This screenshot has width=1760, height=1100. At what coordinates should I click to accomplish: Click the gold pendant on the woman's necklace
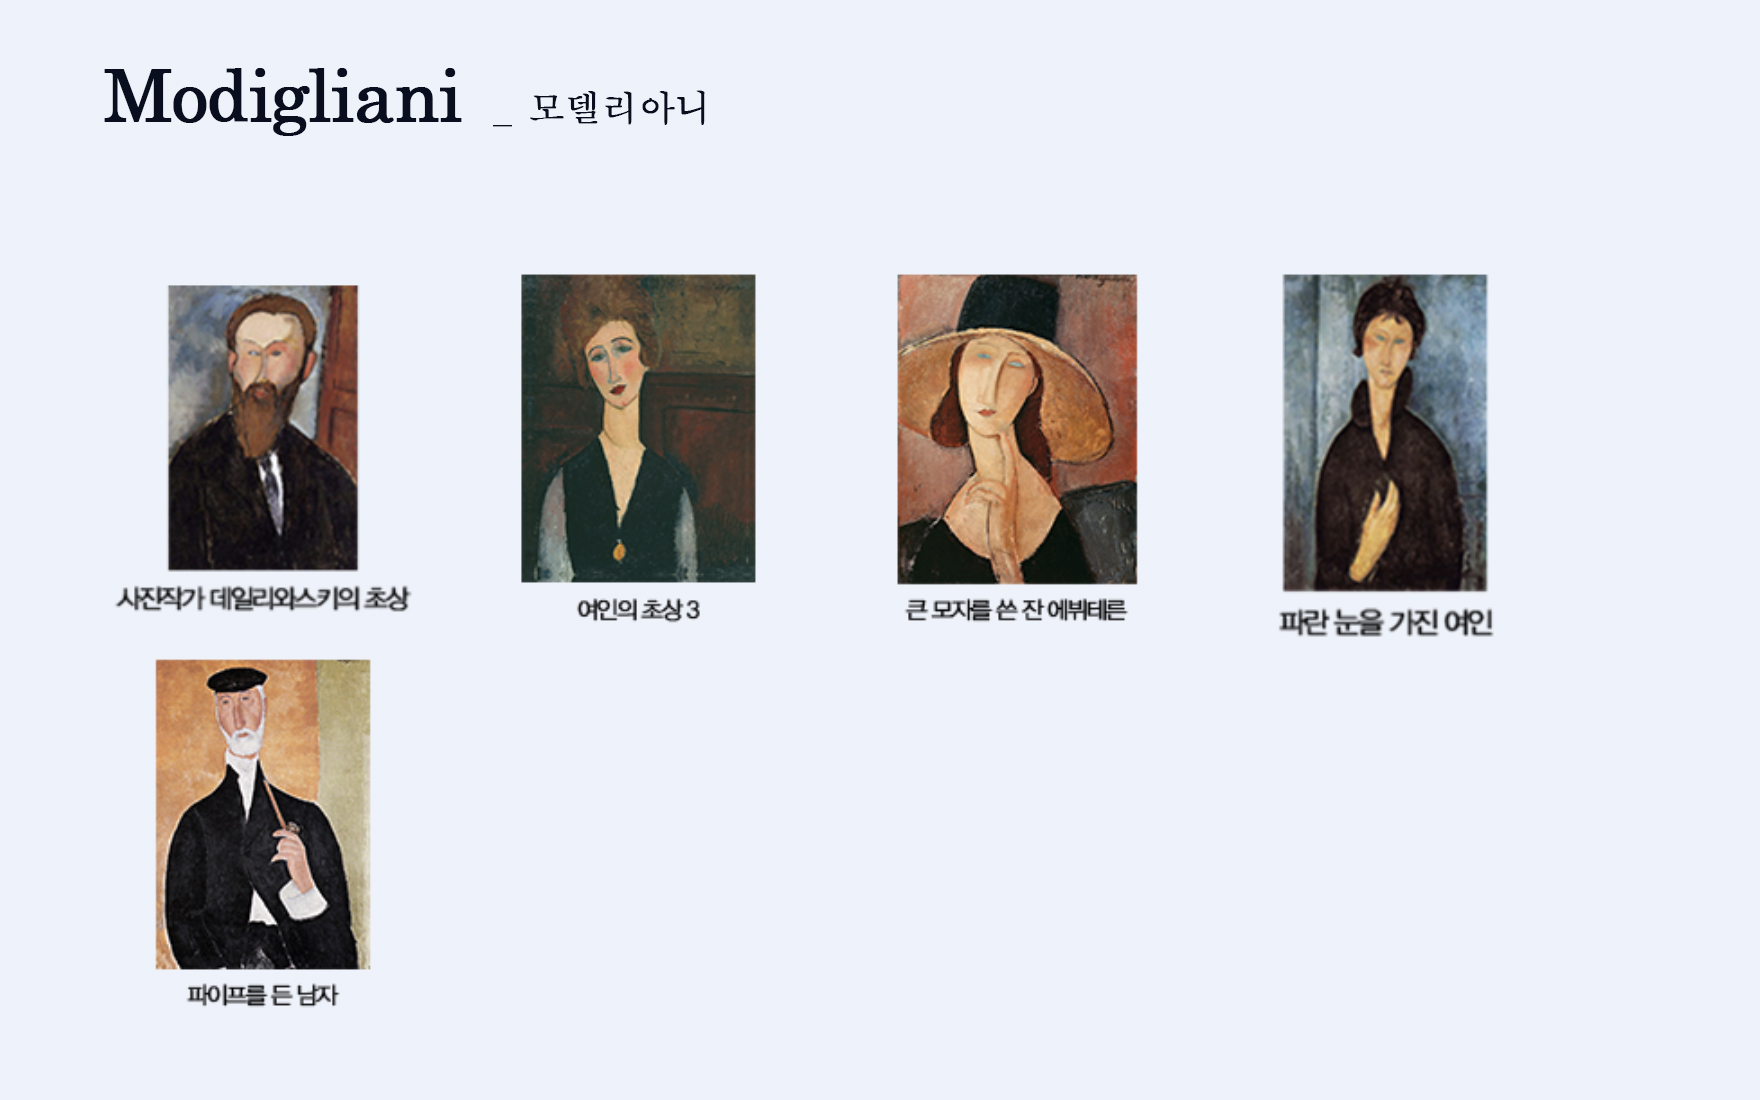pyautogui.click(x=619, y=550)
